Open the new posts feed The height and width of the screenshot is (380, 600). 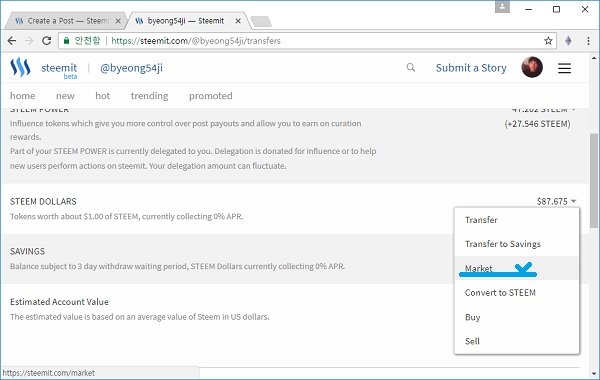[65, 96]
